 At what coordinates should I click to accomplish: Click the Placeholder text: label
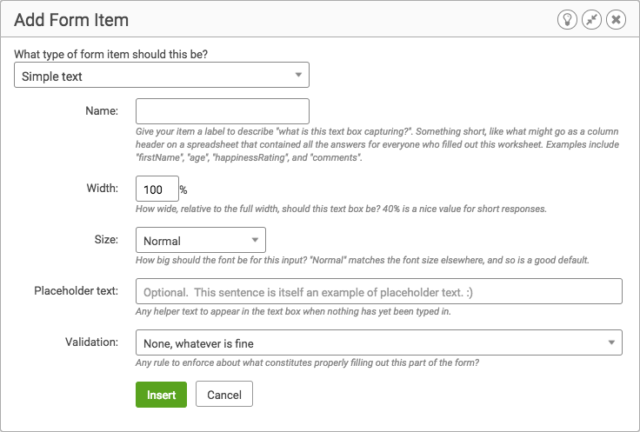tap(76, 291)
